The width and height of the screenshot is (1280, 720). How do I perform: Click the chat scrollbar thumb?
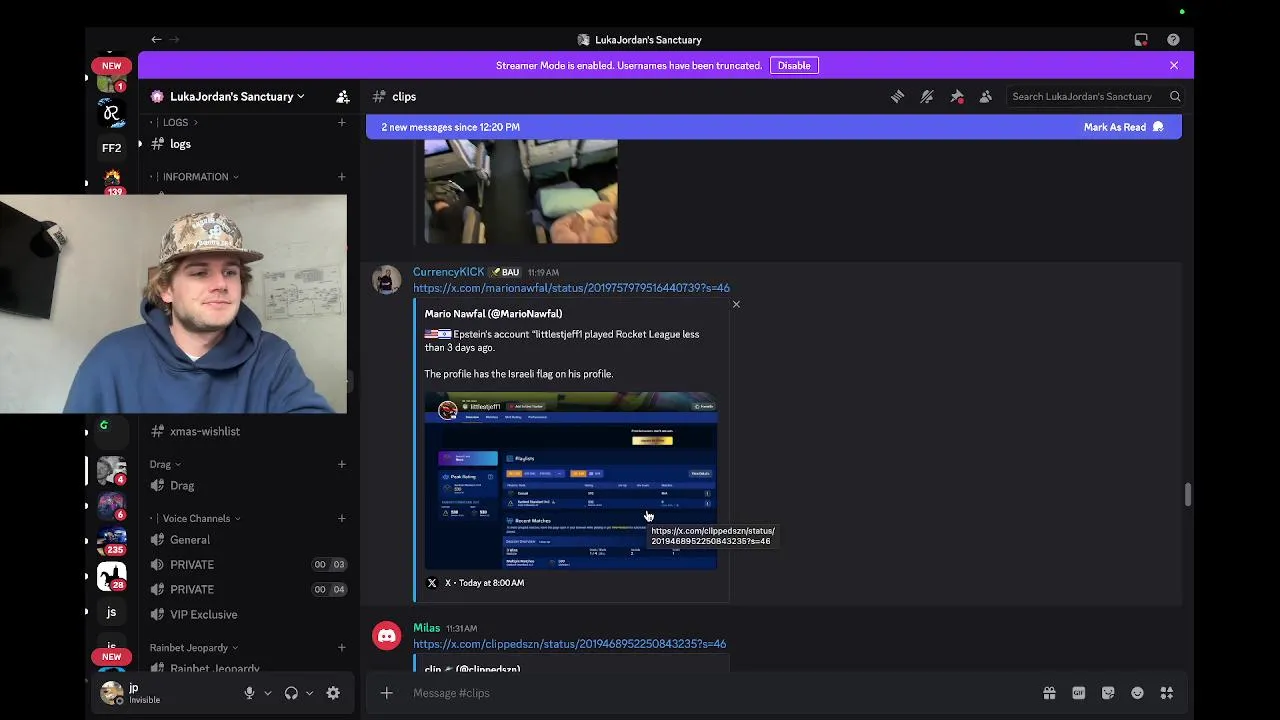[1187, 495]
